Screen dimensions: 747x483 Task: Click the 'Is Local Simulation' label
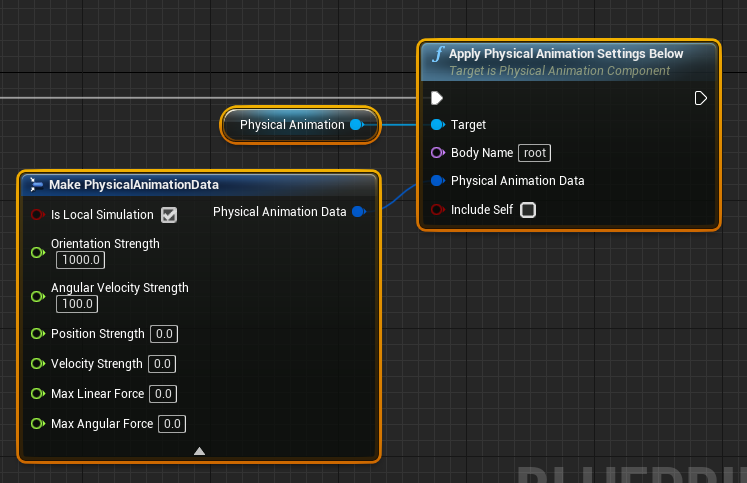pos(102,215)
